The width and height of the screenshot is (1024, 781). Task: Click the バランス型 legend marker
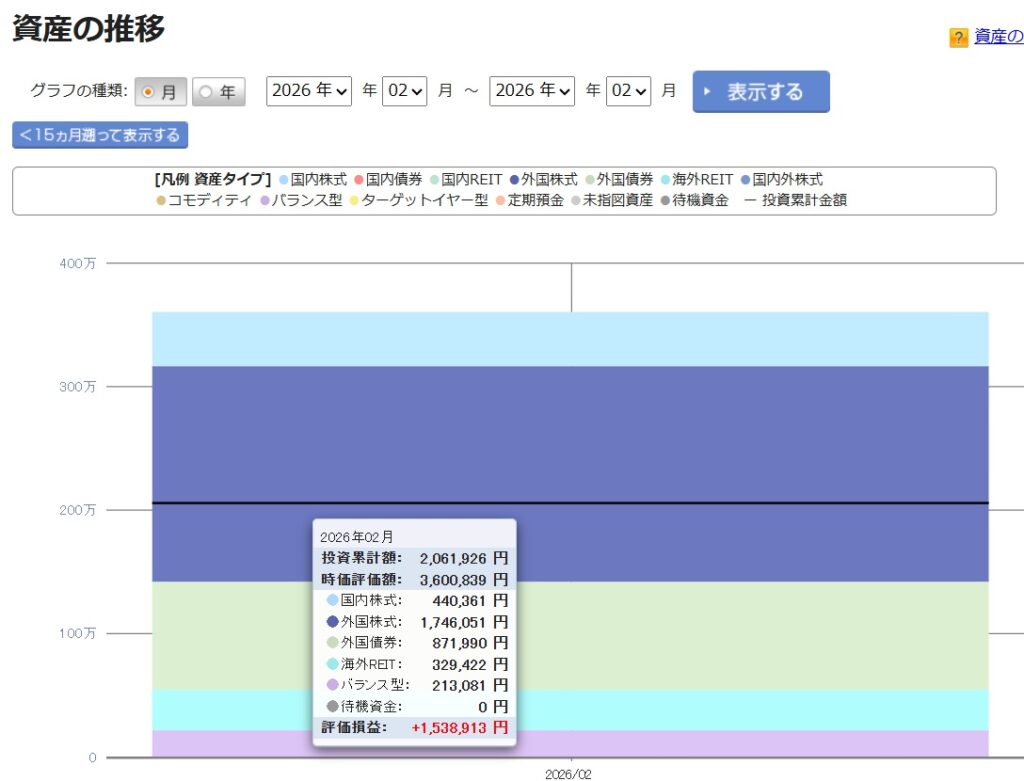[x=265, y=200]
